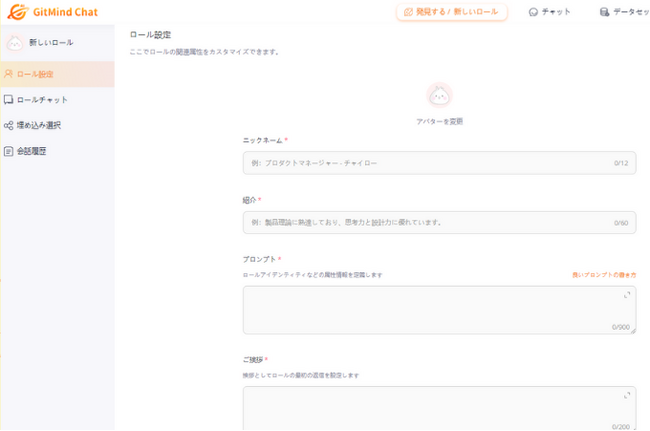
Task: Expand the プロンプト text area with expand icon
Action: (x=627, y=295)
